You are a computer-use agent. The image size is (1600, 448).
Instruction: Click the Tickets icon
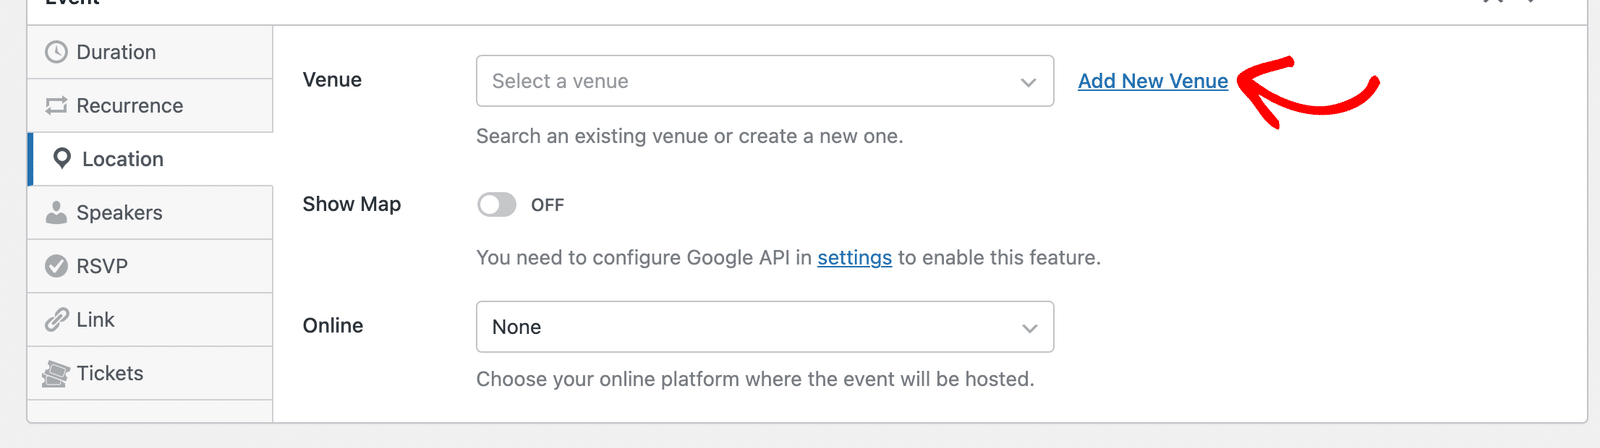[x=56, y=374]
